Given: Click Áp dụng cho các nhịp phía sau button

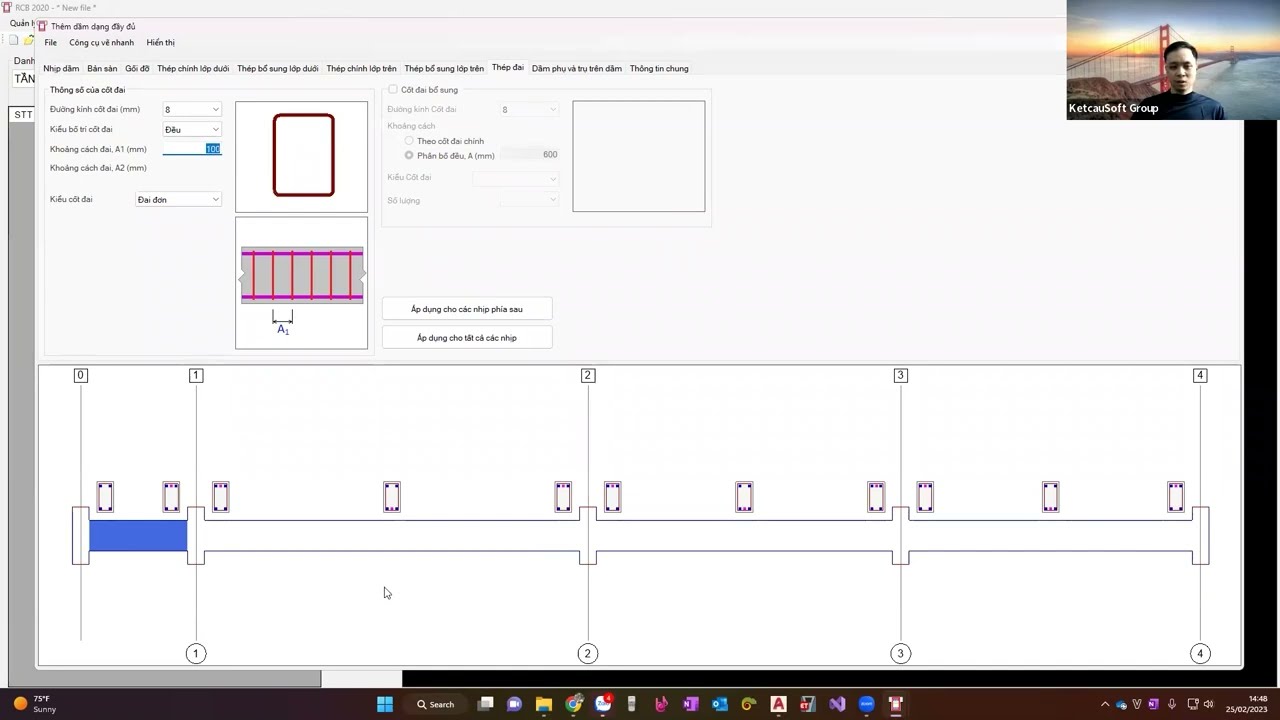Looking at the screenshot, I should 467,309.
